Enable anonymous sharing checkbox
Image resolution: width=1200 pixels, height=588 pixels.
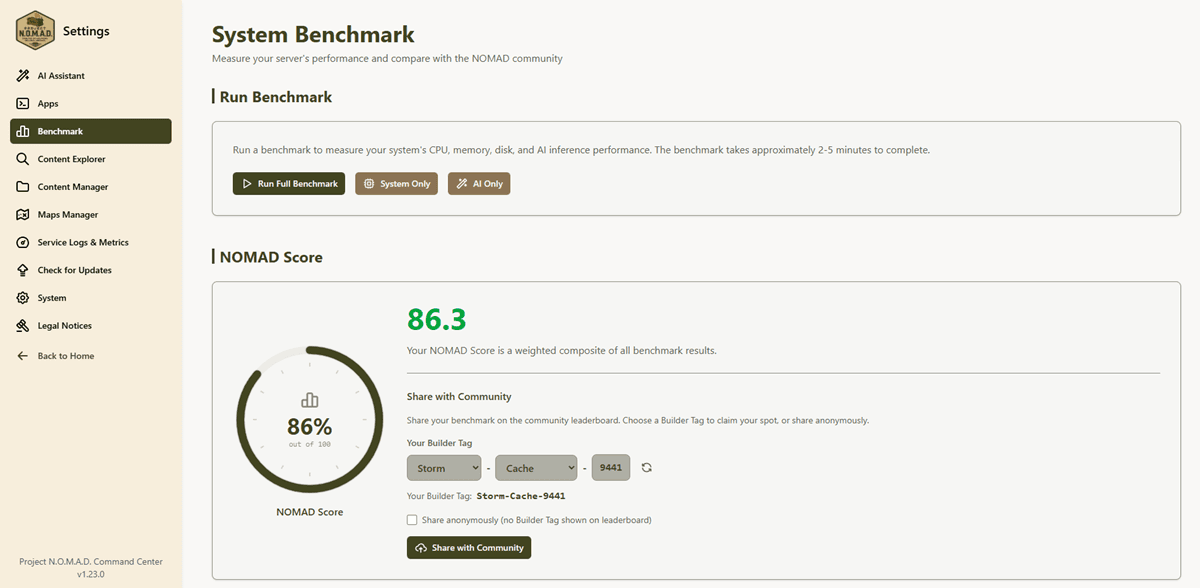point(412,520)
